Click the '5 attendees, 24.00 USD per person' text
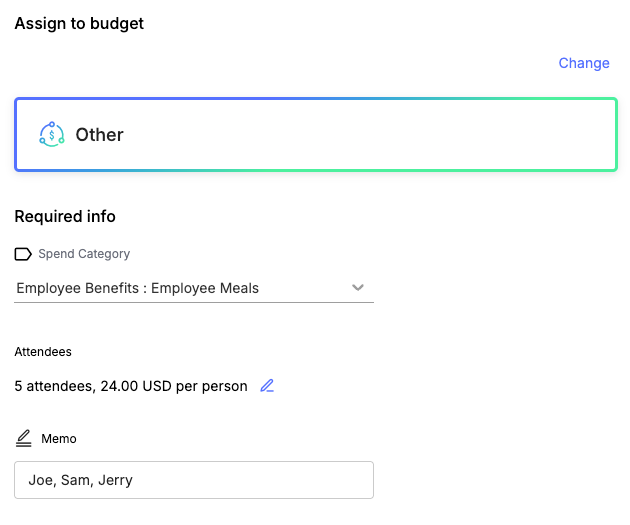Screen dimensions: 630x525 point(131,386)
